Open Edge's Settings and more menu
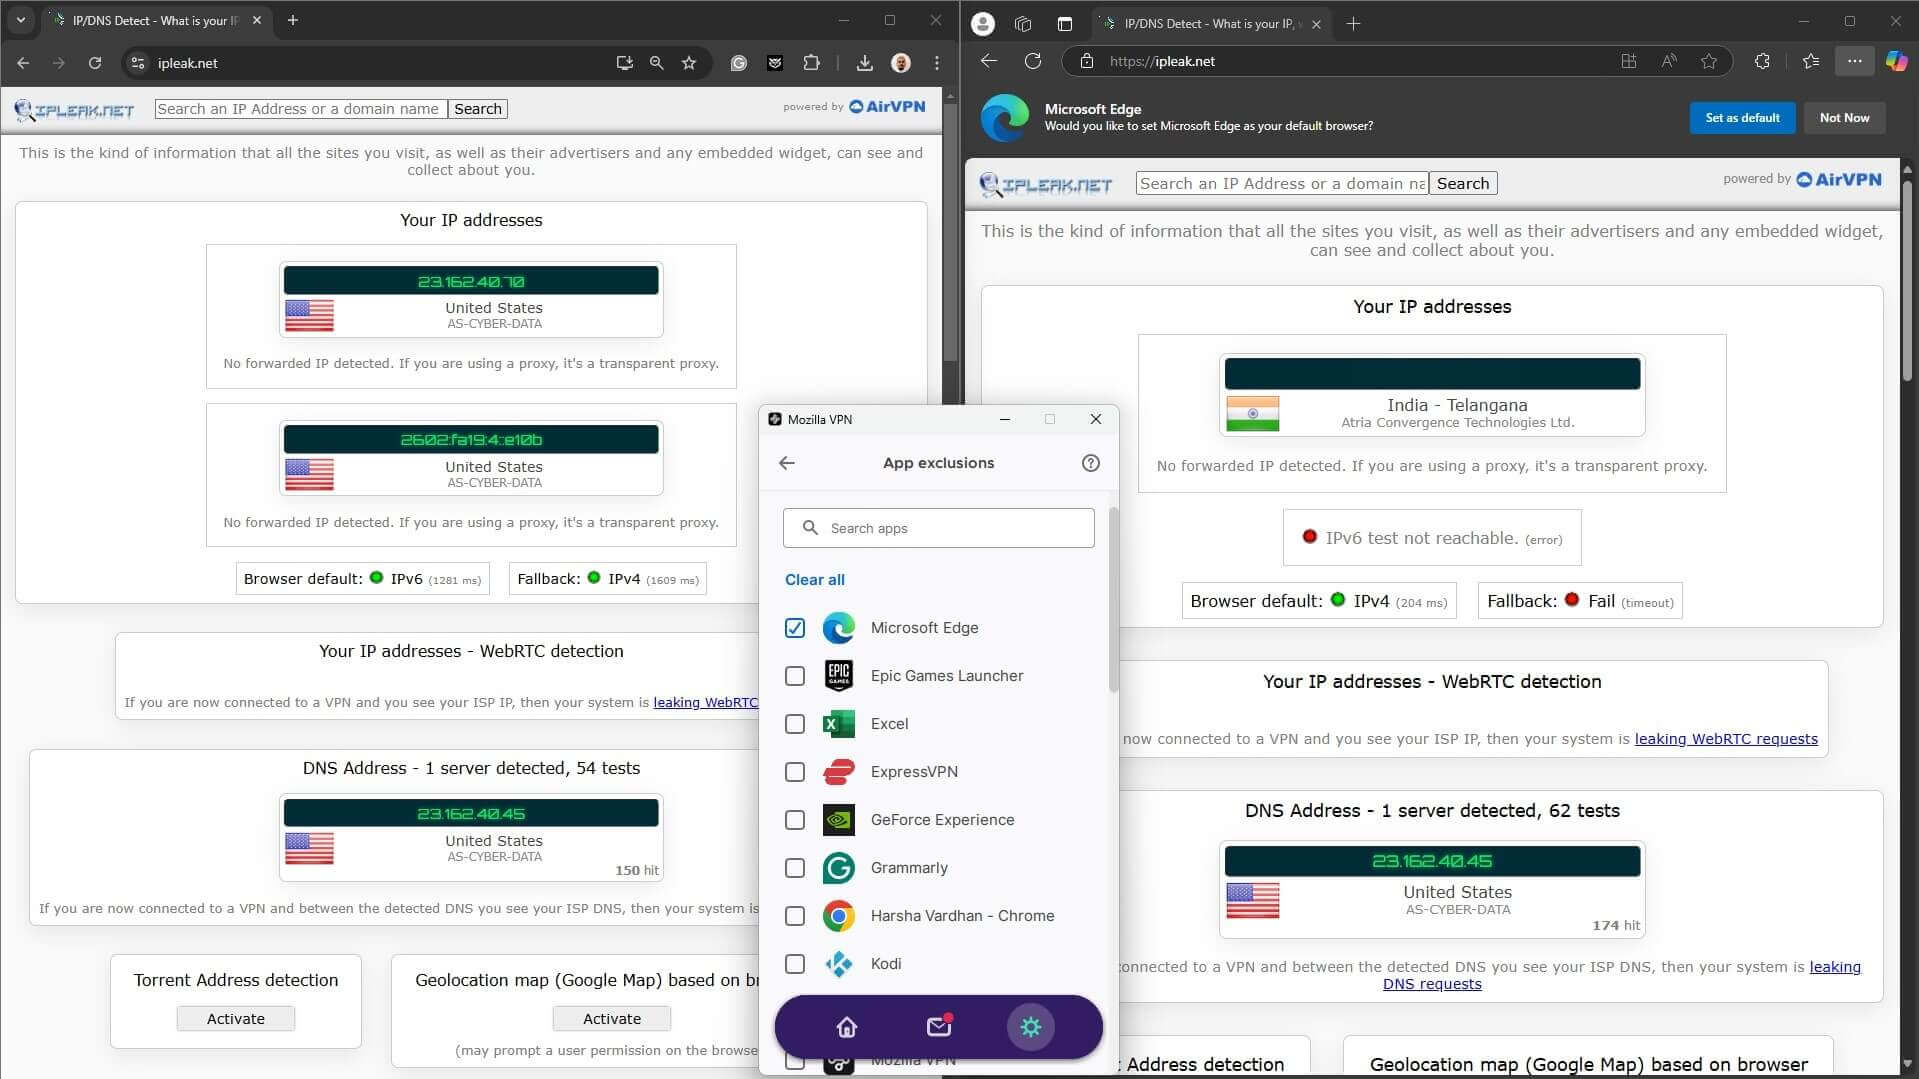Viewport: 1919px width, 1079px height. click(1853, 61)
